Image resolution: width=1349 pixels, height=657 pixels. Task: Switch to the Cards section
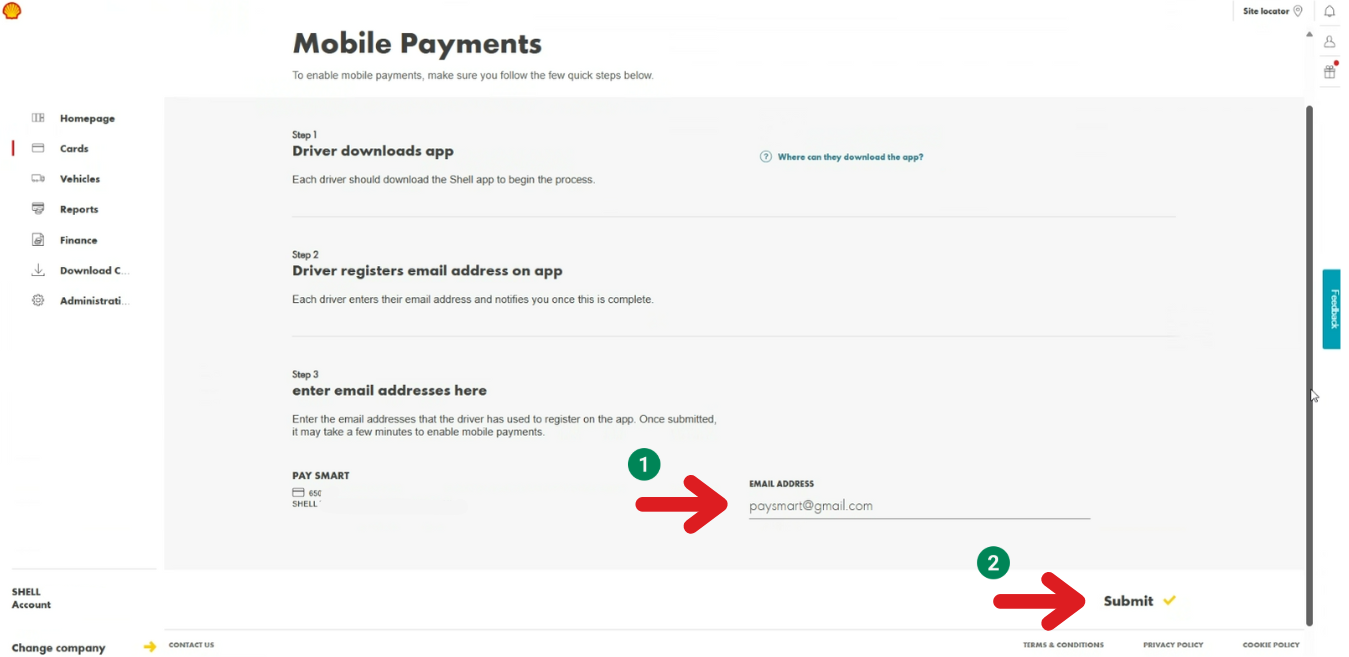click(40, 148)
